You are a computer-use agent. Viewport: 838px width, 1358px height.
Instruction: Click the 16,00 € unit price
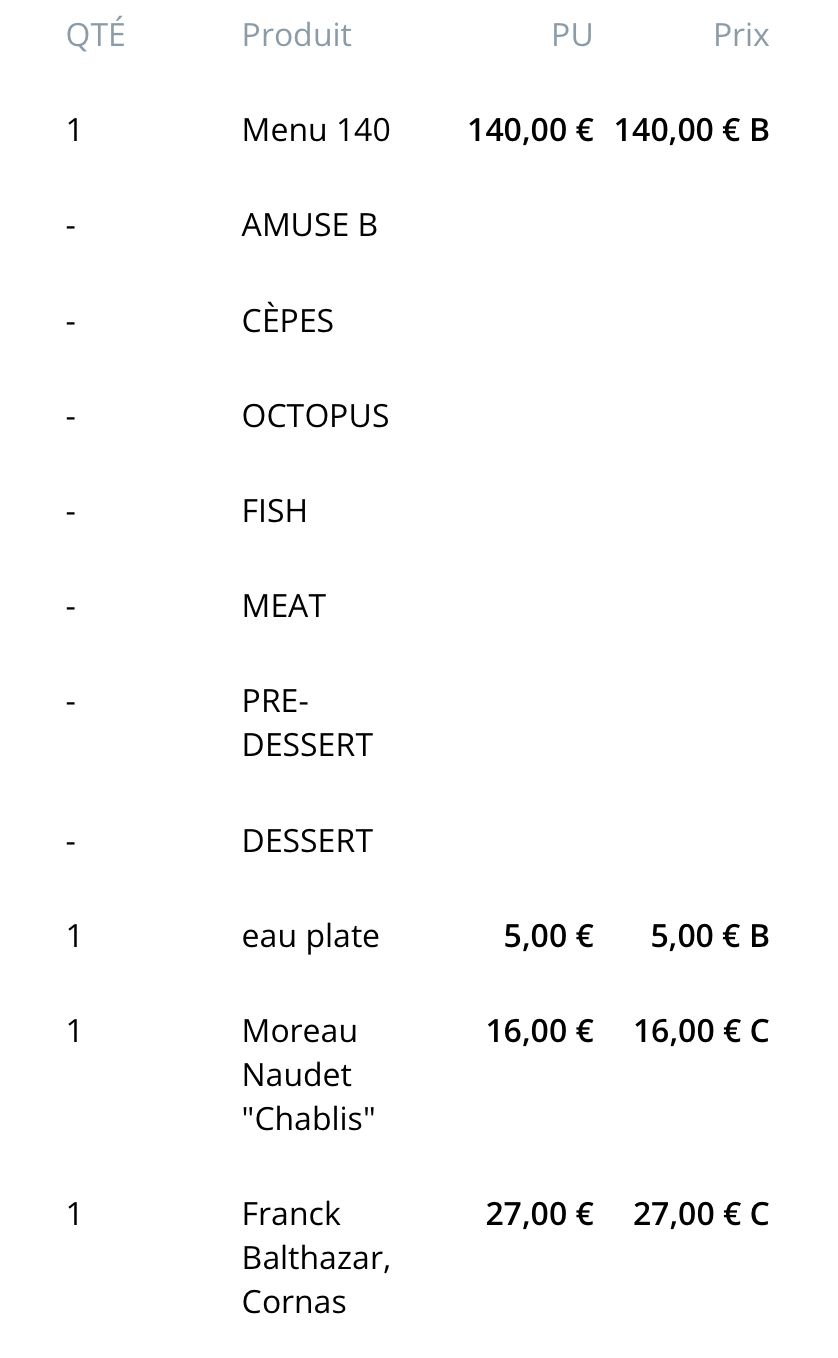click(540, 1030)
